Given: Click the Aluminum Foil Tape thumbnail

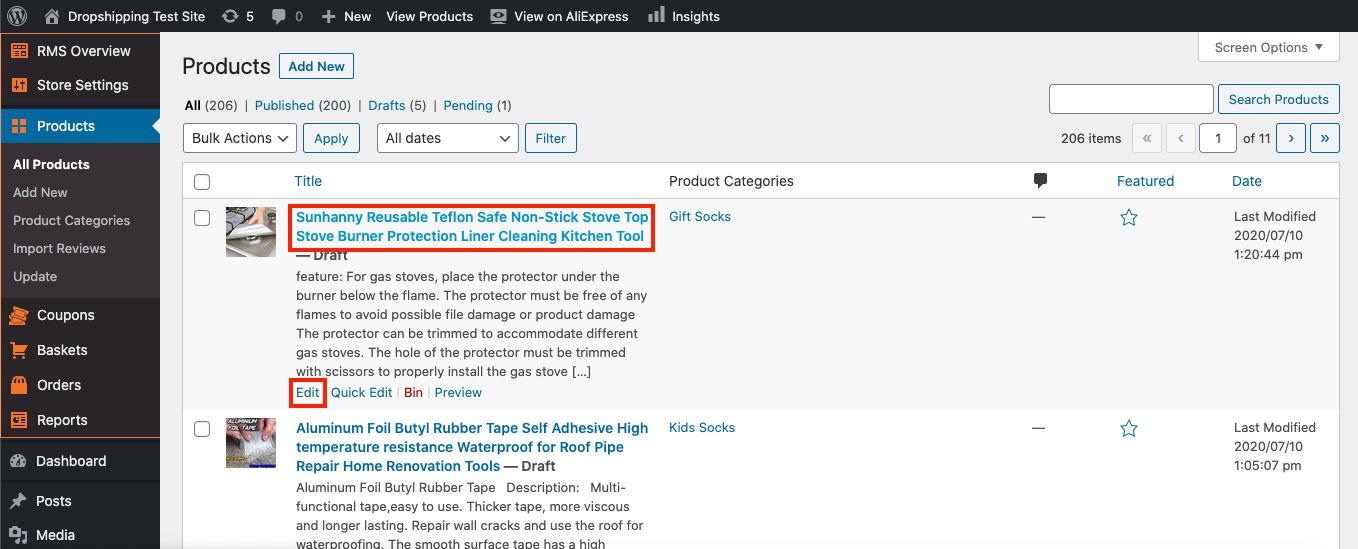Looking at the screenshot, I should (251, 443).
